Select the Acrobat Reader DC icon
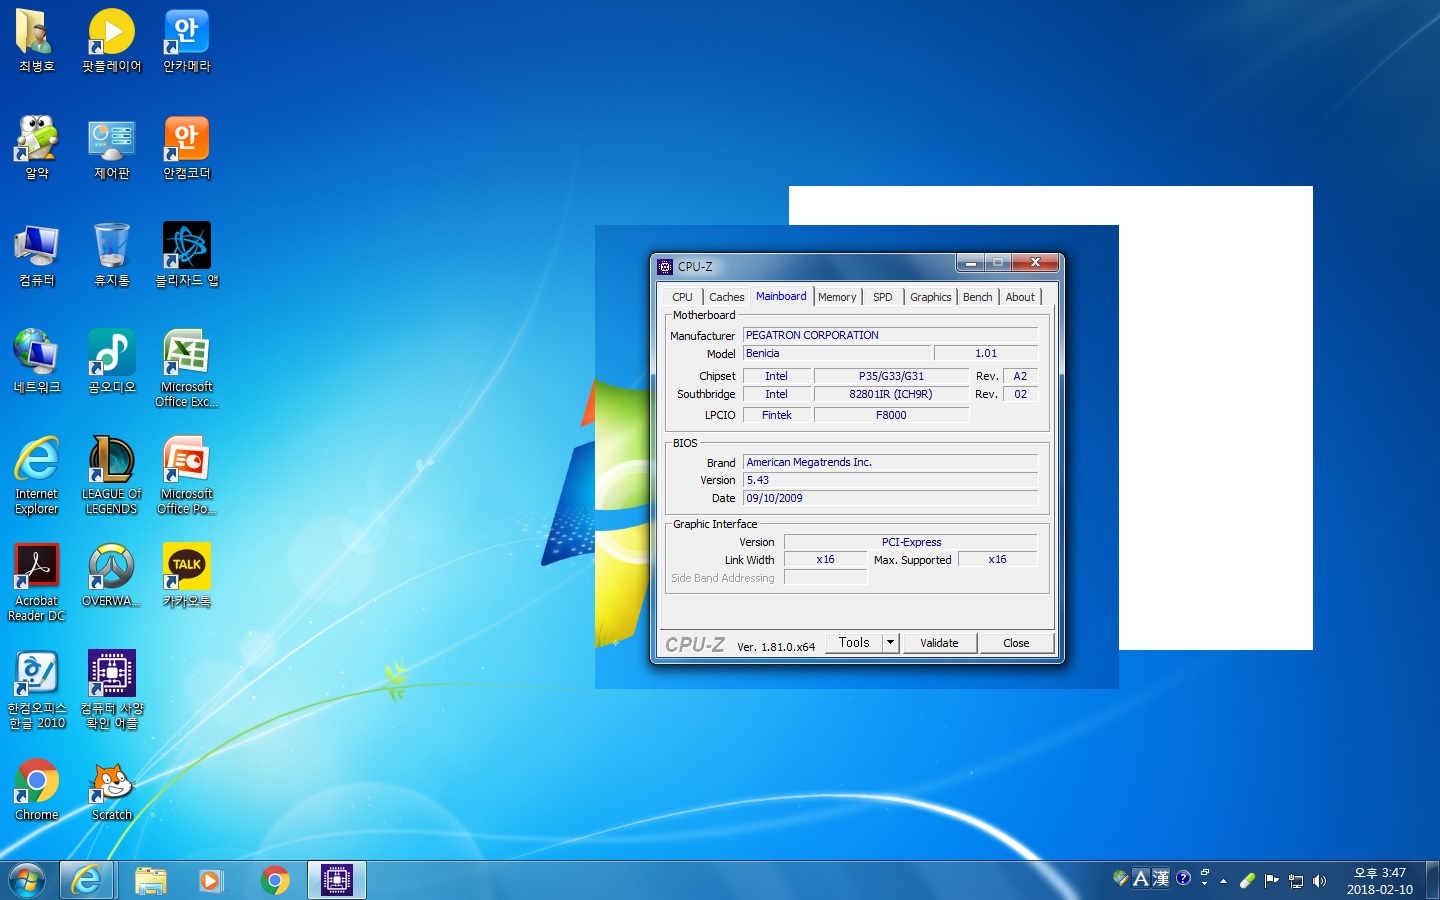The height and width of the screenshot is (900, 1440). (x=36, y=582)
